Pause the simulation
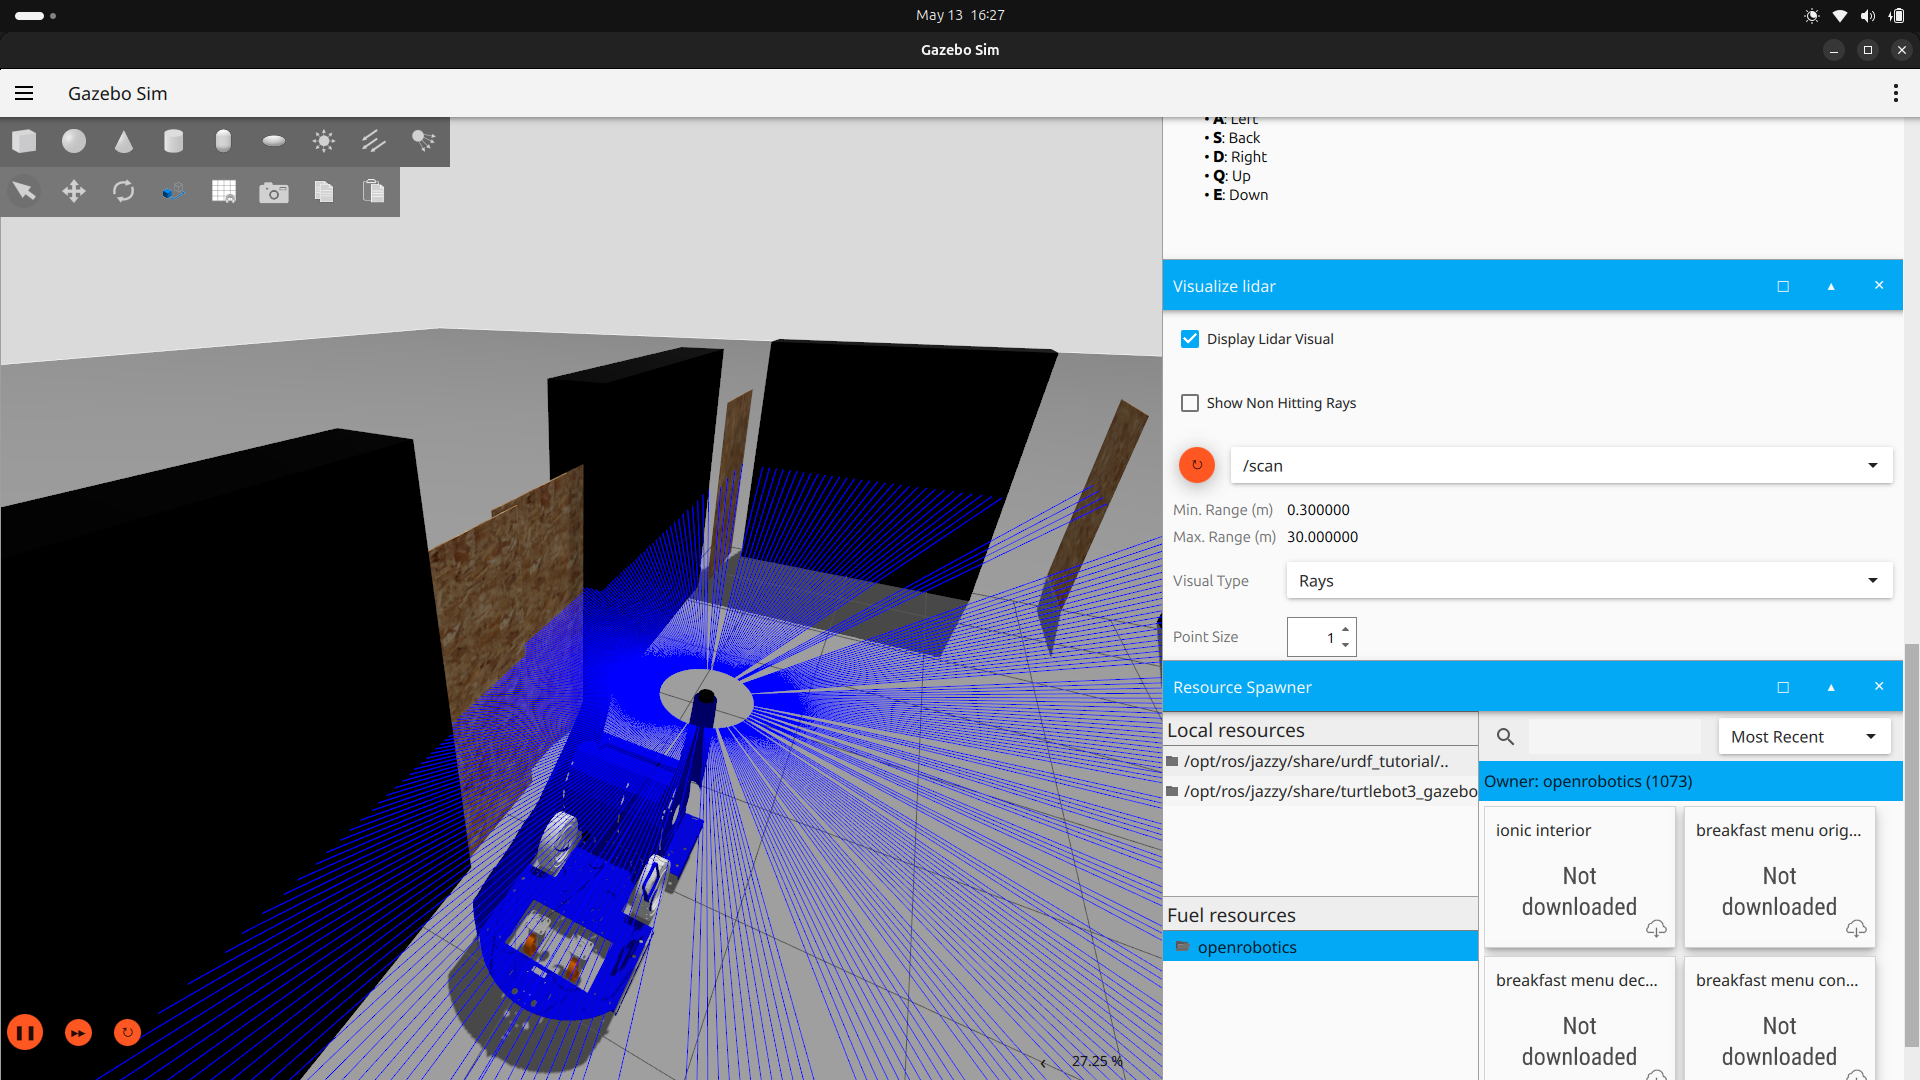The image size is (1920, 1080). (x=25, y=1032)
